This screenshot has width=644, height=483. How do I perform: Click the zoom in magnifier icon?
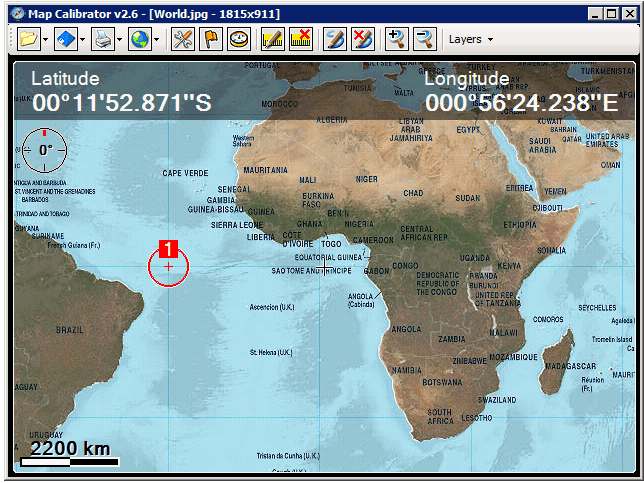396,39
